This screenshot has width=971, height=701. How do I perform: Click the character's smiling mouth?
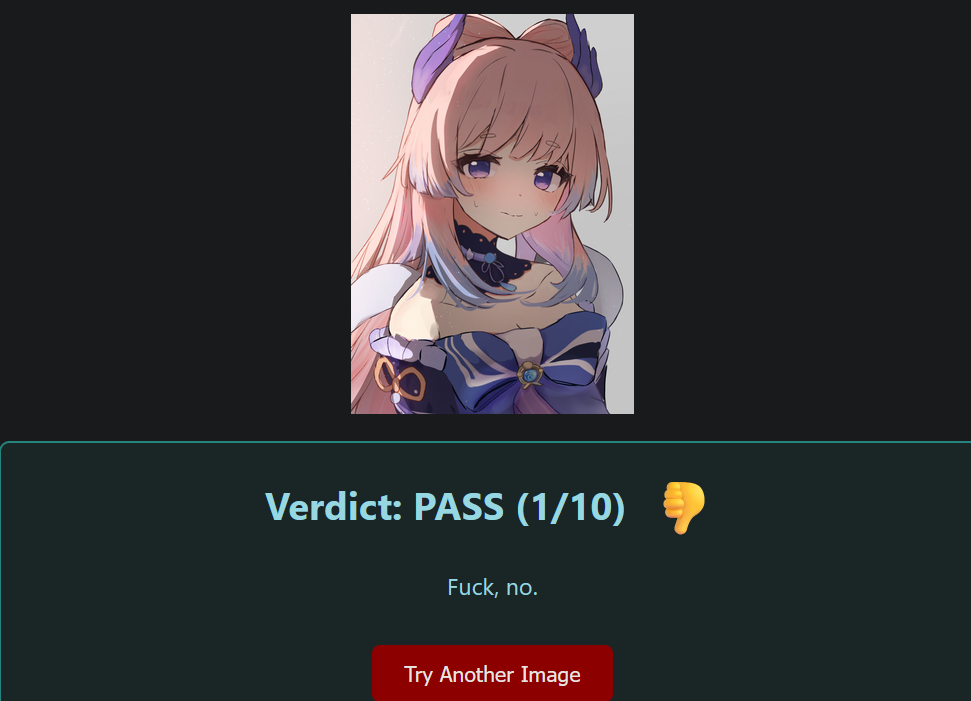pos(513,215)
